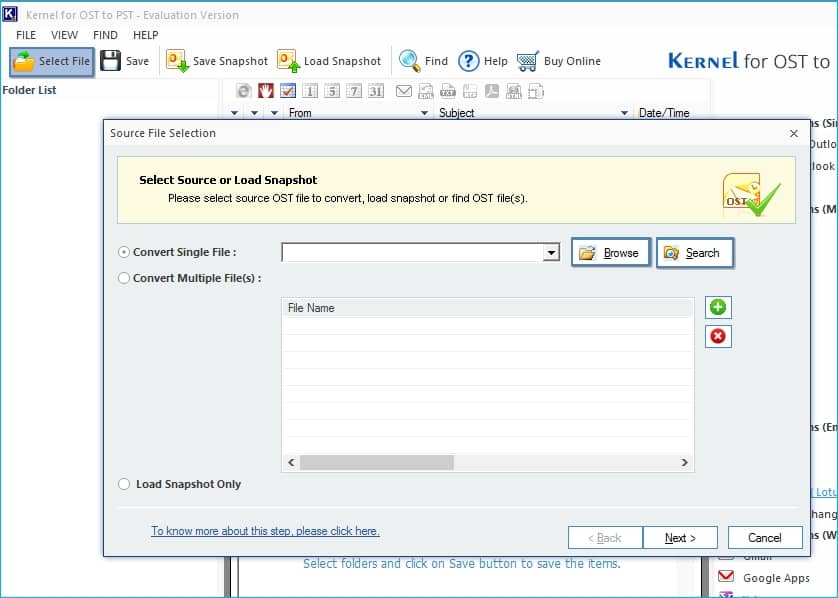Click the Save Snapshot icon
Screen dimensions: 838x598
177,61
